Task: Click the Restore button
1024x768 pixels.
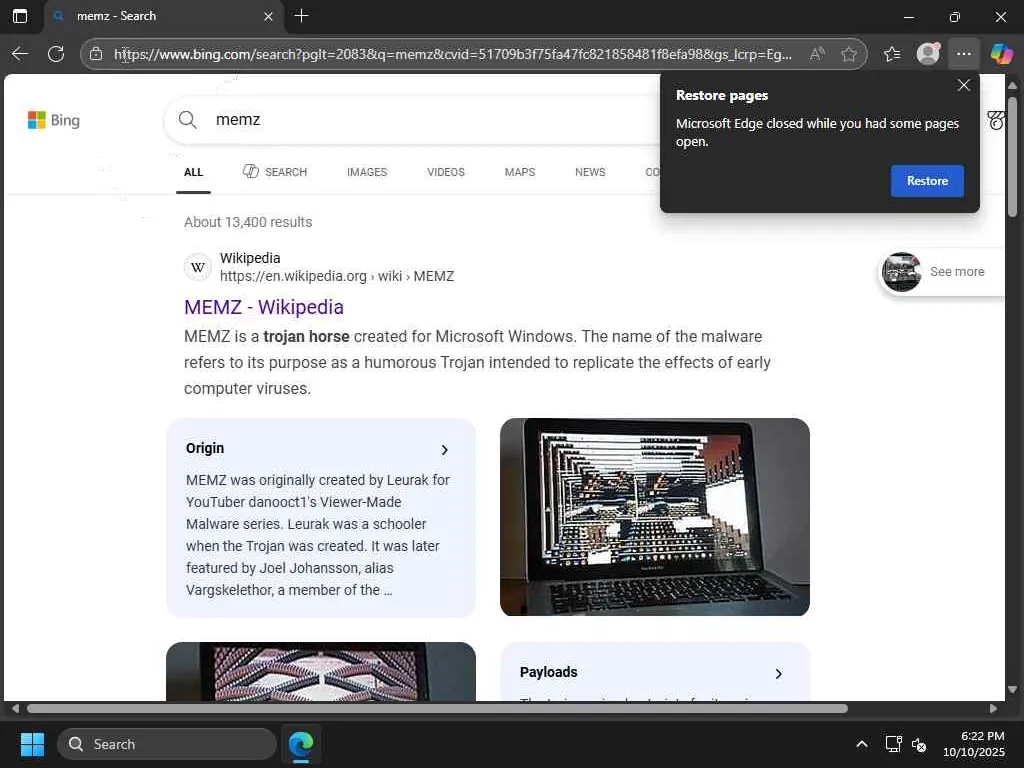Action: tap(927, 181)
